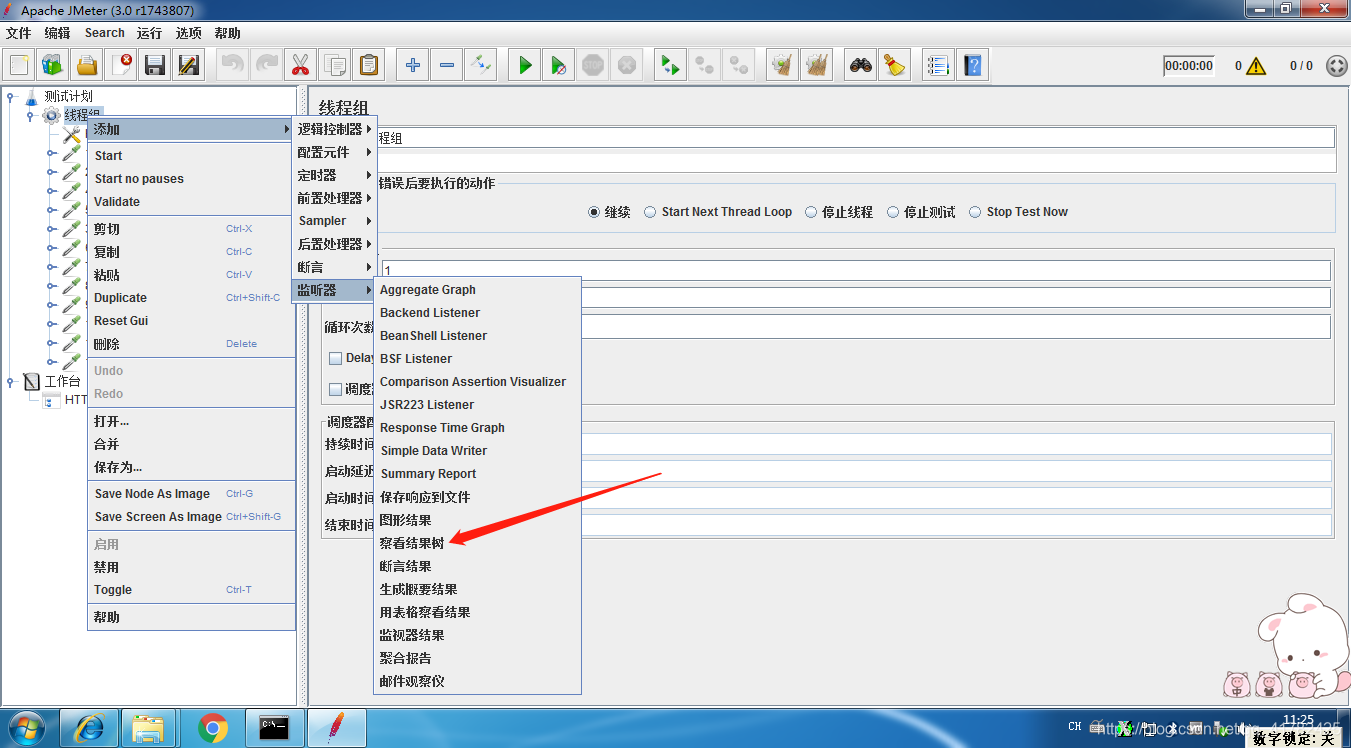The width and height of the screenshot is (1351, 748).
Task: Expand the Sampler submenu
Action: 334,221
